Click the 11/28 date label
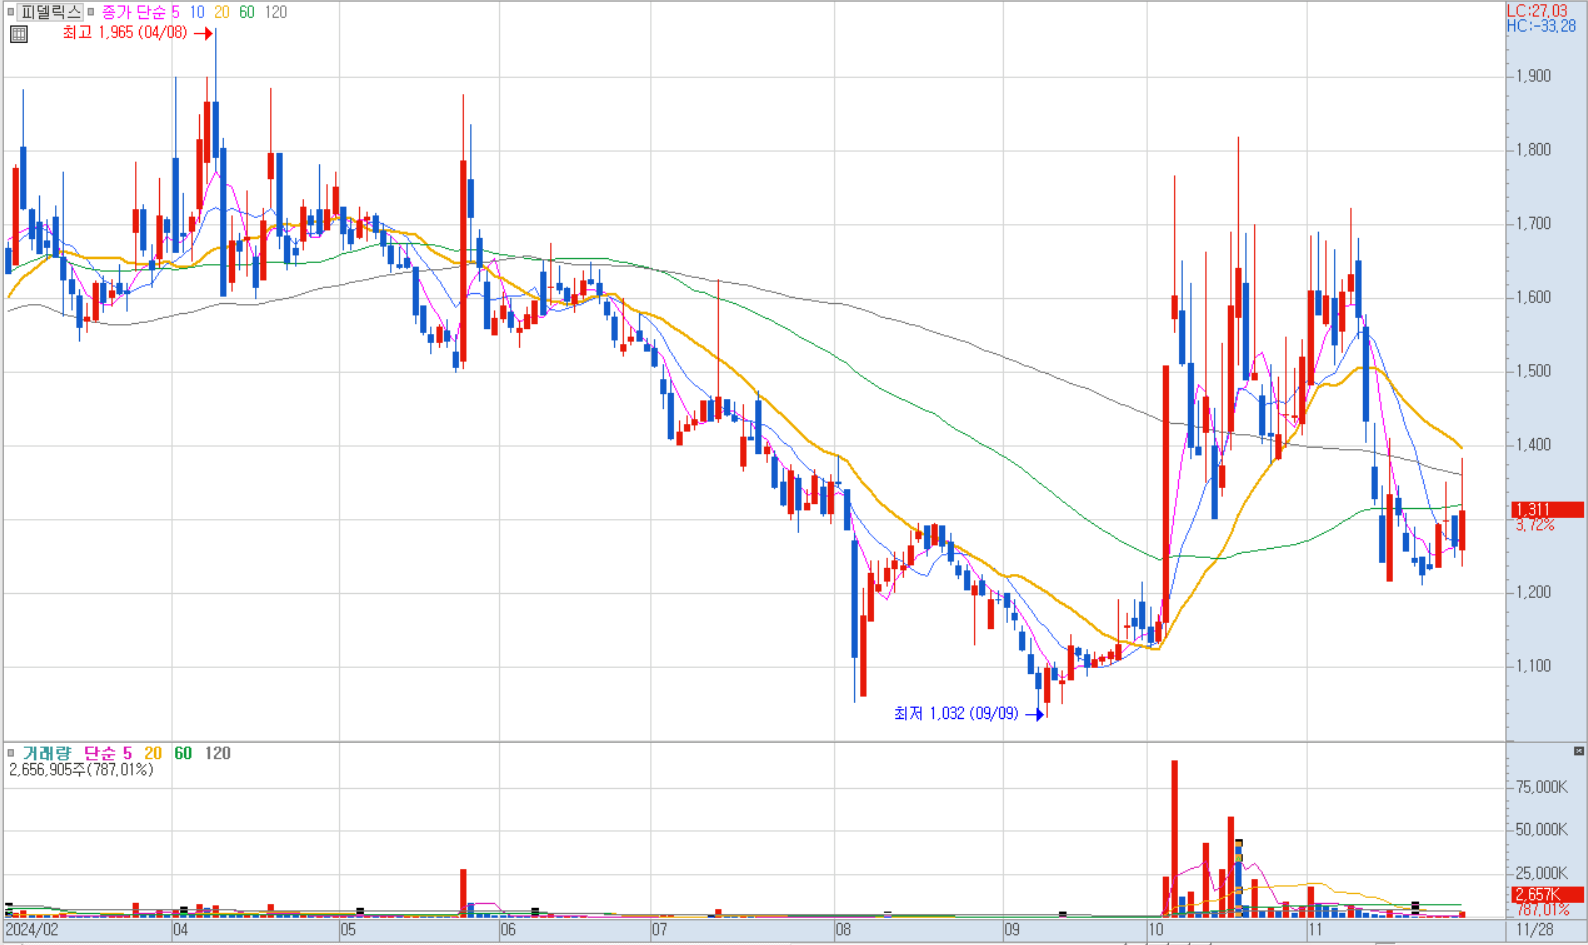The image size is (1588, 945). point(1535,930)
